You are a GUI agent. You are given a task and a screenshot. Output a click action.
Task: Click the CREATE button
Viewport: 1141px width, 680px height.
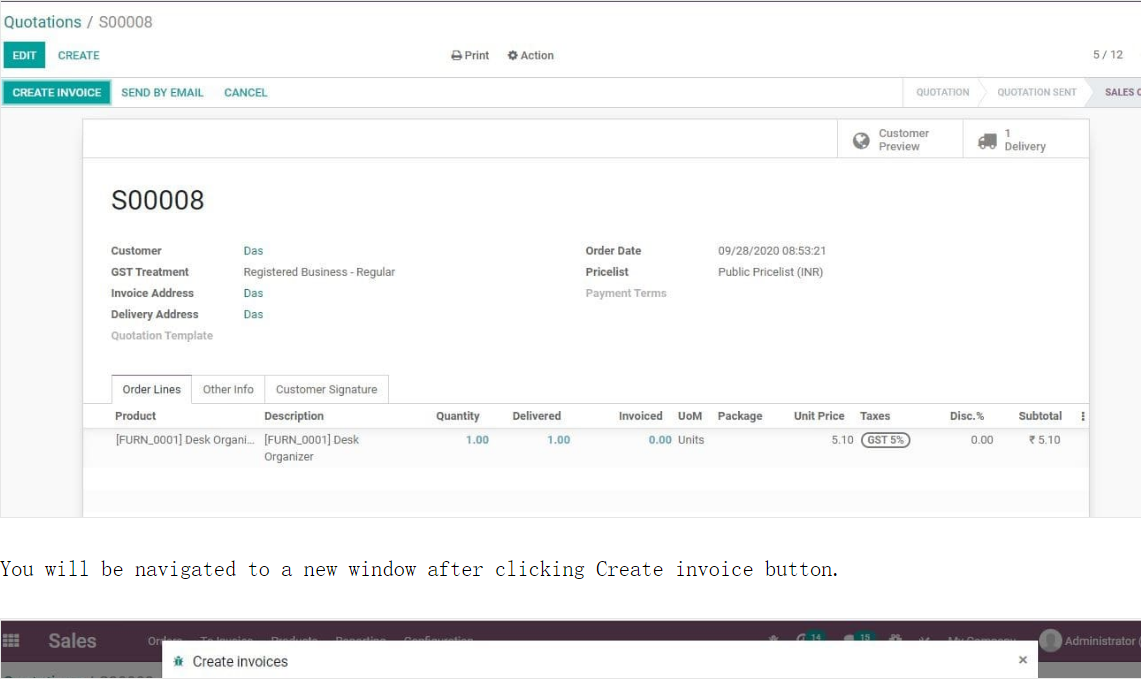point(79,55)
